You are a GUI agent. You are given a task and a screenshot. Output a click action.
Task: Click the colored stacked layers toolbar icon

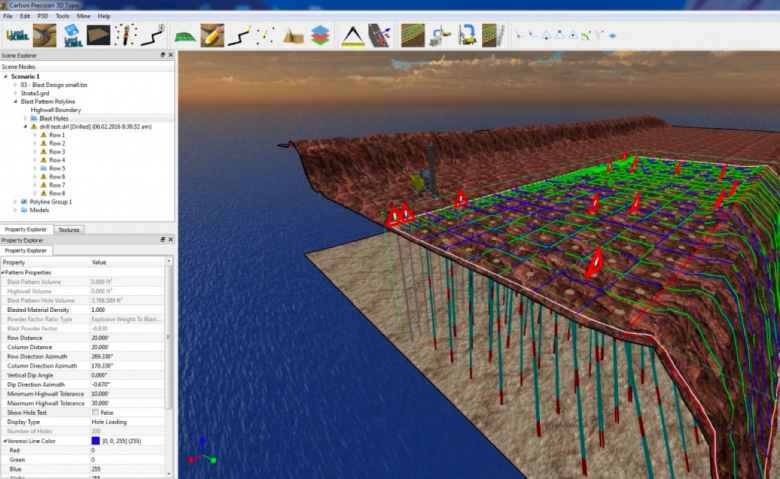pos(320,36)
